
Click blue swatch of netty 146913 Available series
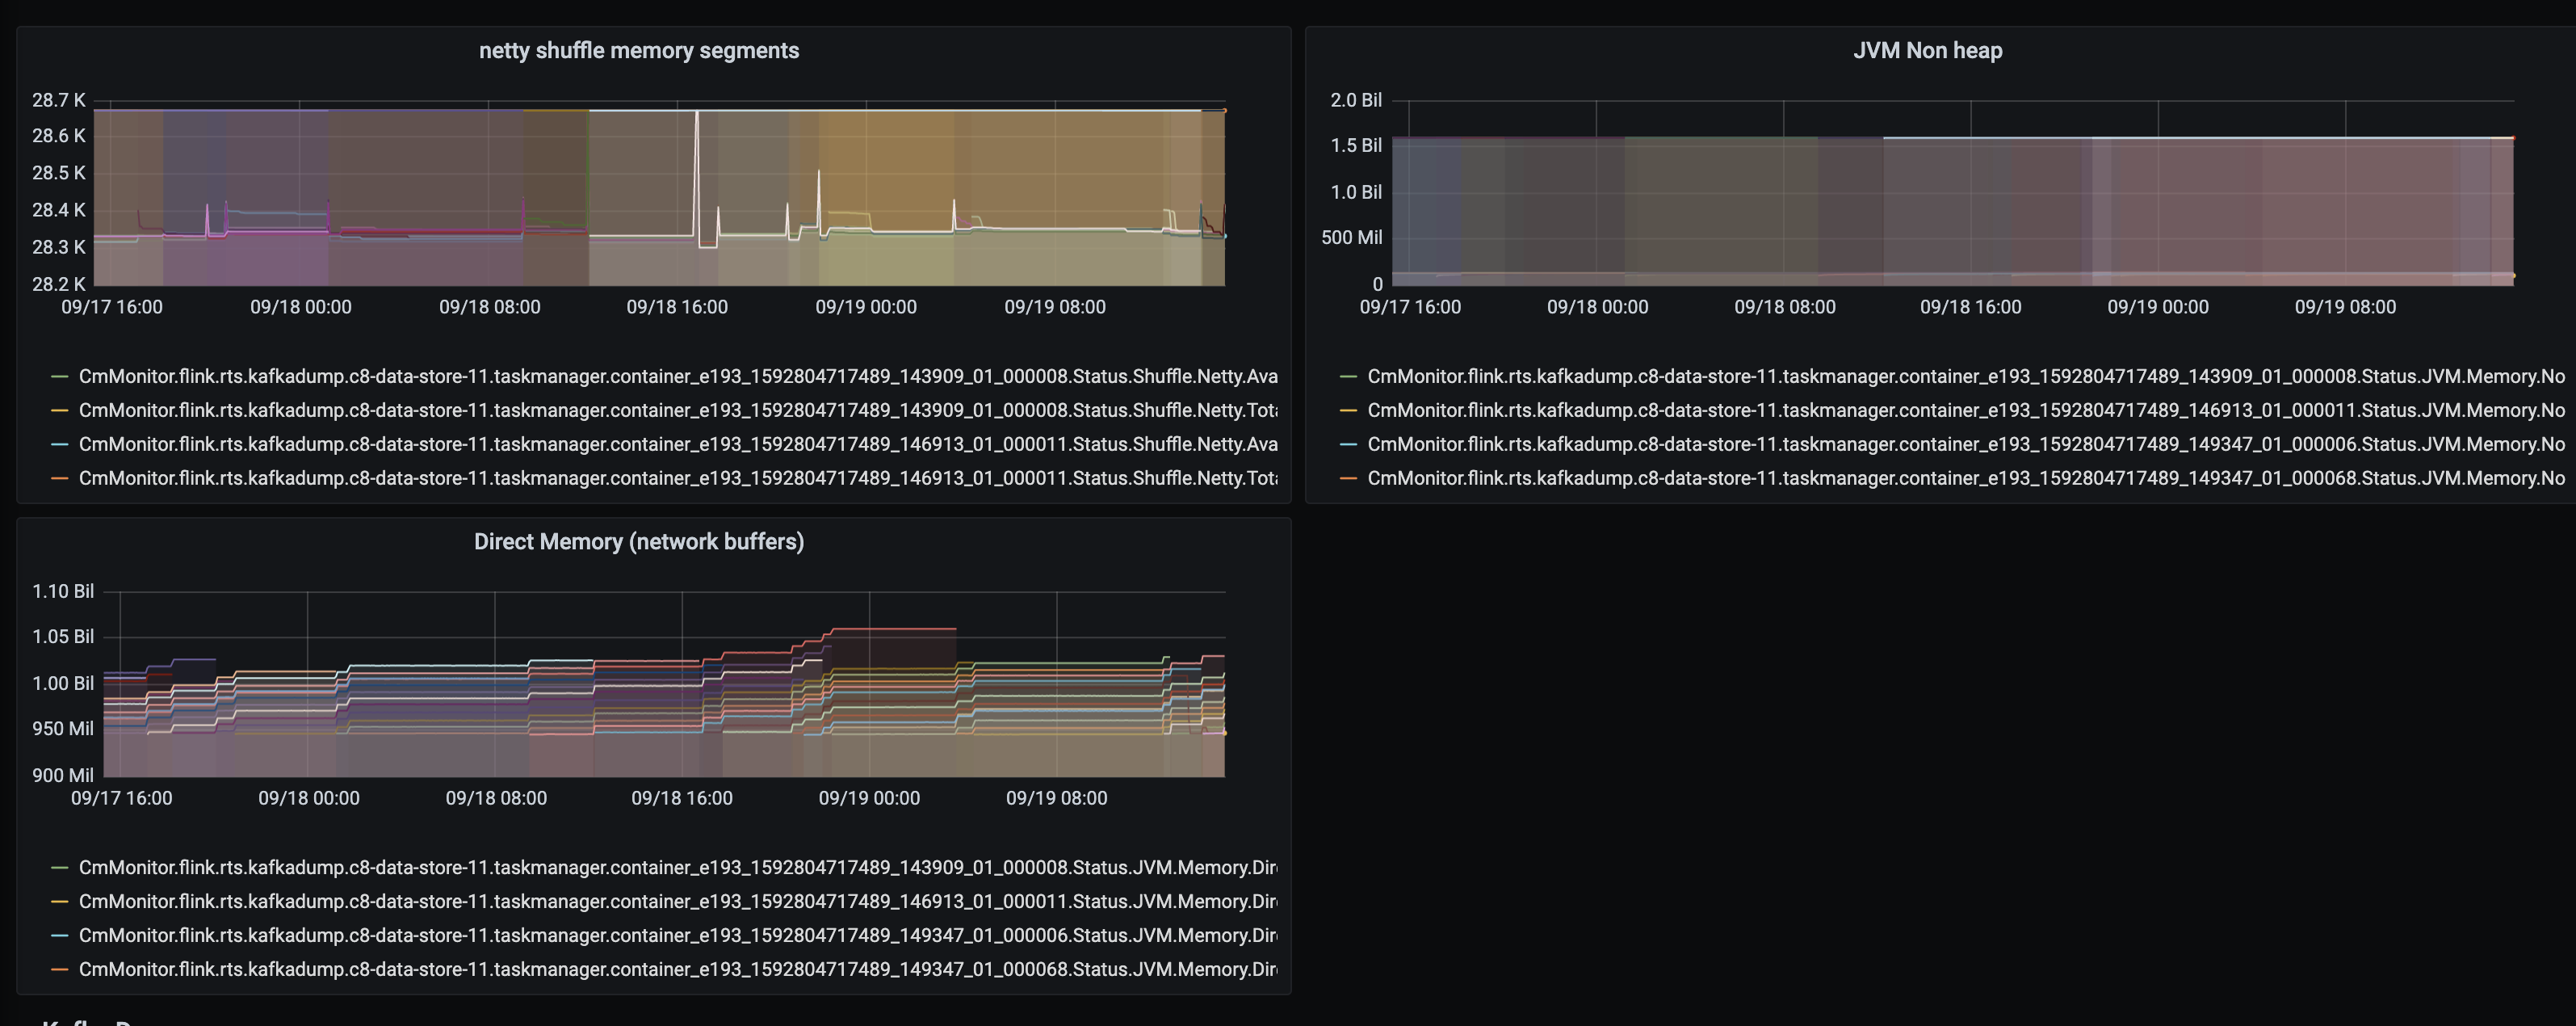[59, 445]
